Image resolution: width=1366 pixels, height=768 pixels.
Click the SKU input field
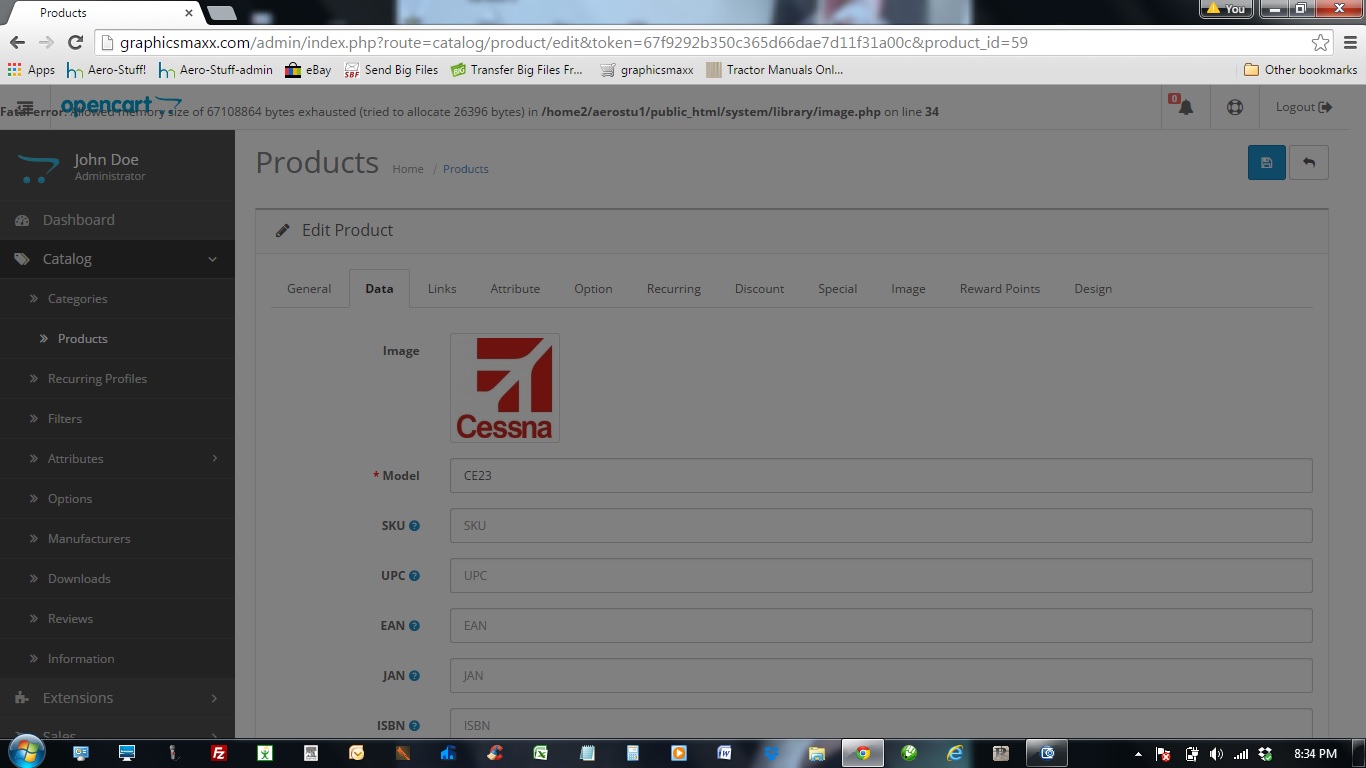pyautogui.click(x=881, y=526)
